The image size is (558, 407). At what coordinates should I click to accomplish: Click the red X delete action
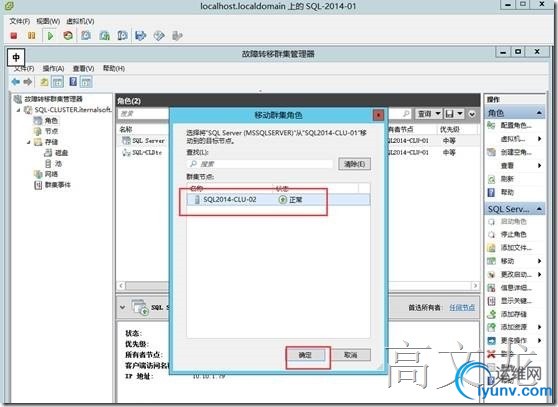pyautogui.click(x=491, y=354)
